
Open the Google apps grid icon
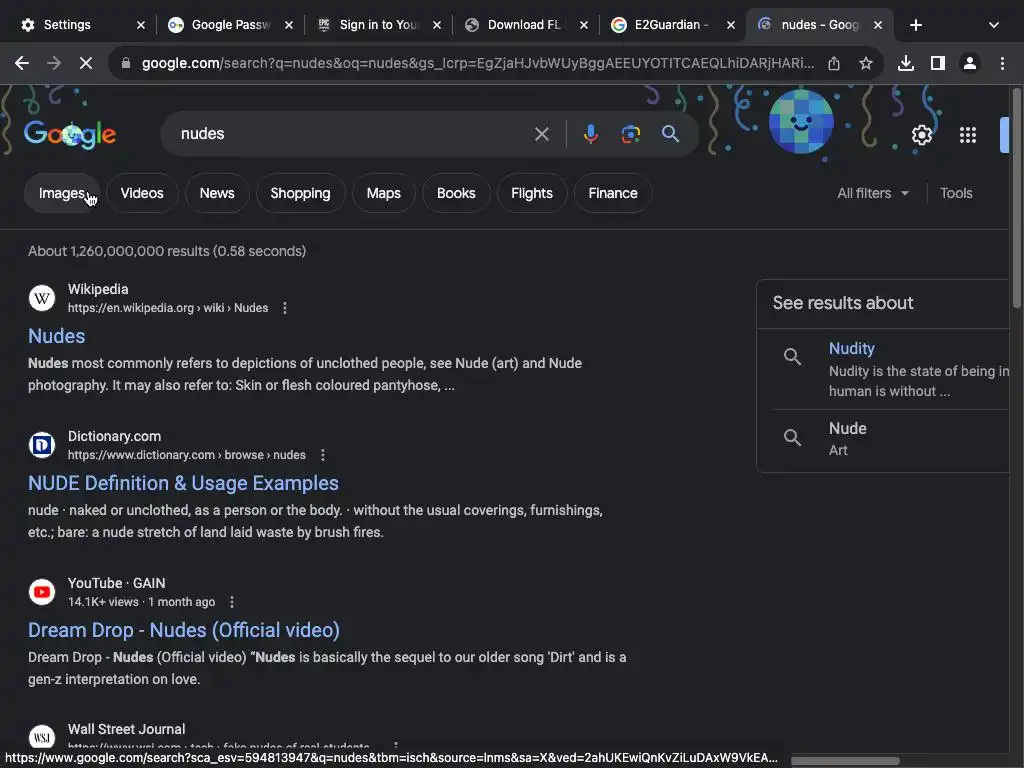point(968,135)
